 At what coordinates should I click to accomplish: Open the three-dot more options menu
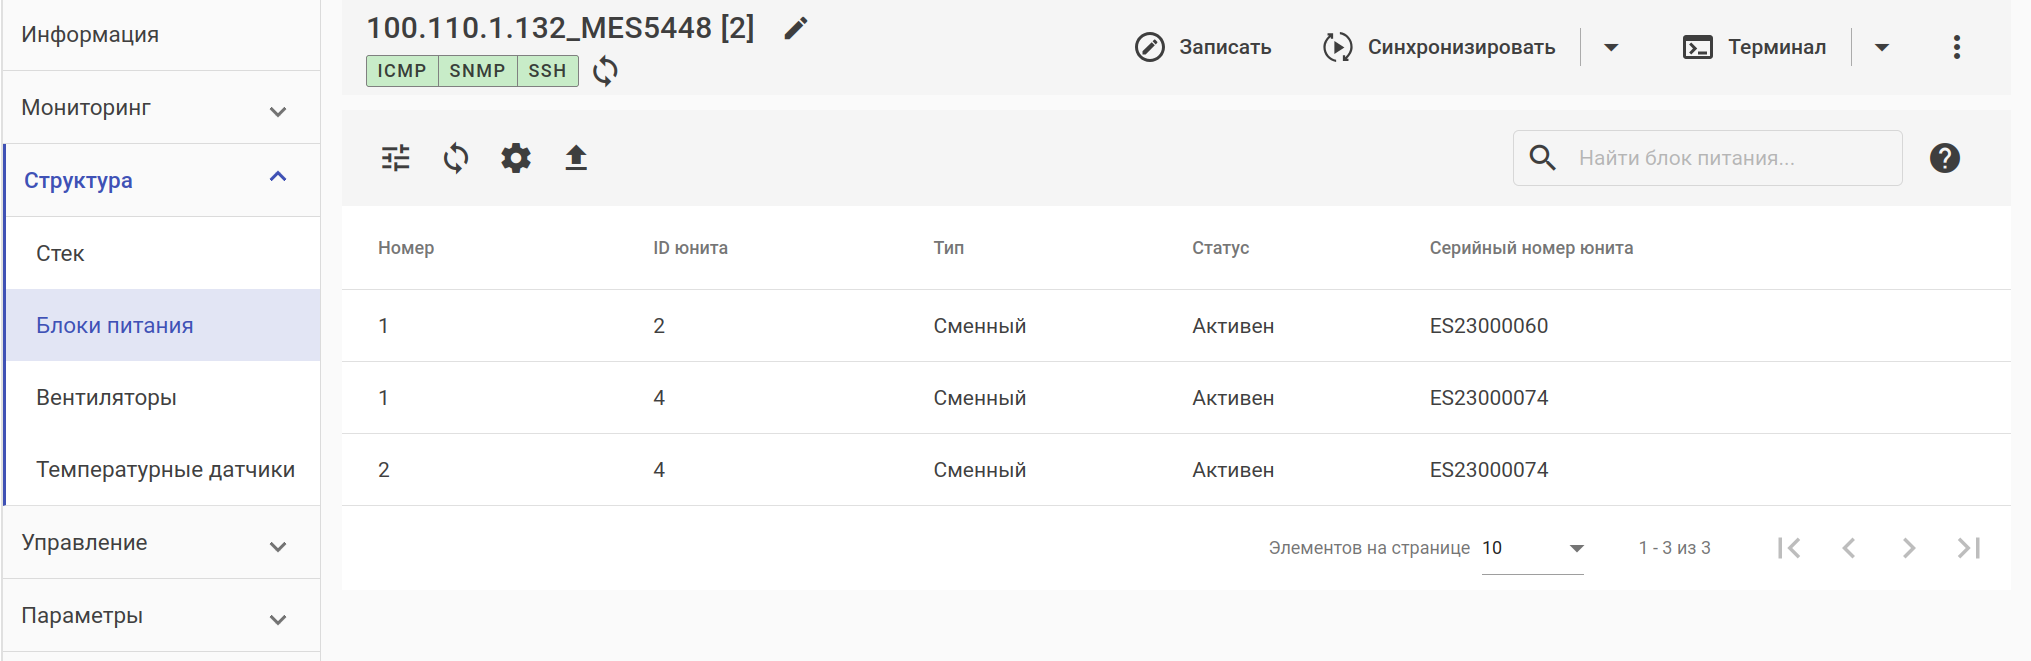(1956, 47)
